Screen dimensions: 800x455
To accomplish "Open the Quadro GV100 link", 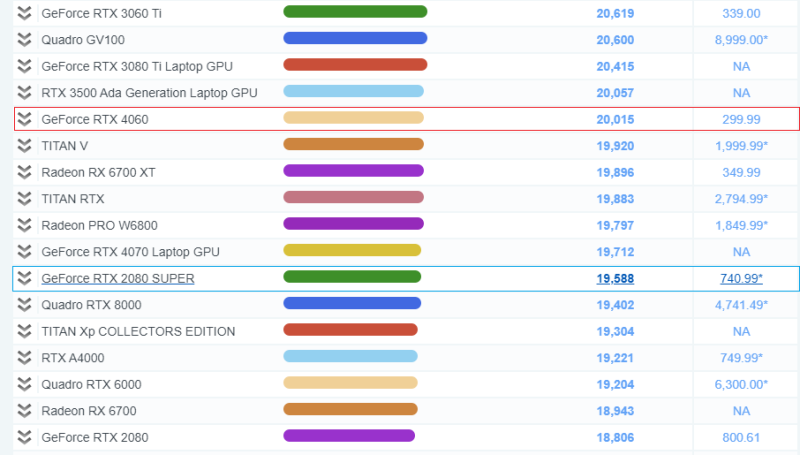I will 83,40.
